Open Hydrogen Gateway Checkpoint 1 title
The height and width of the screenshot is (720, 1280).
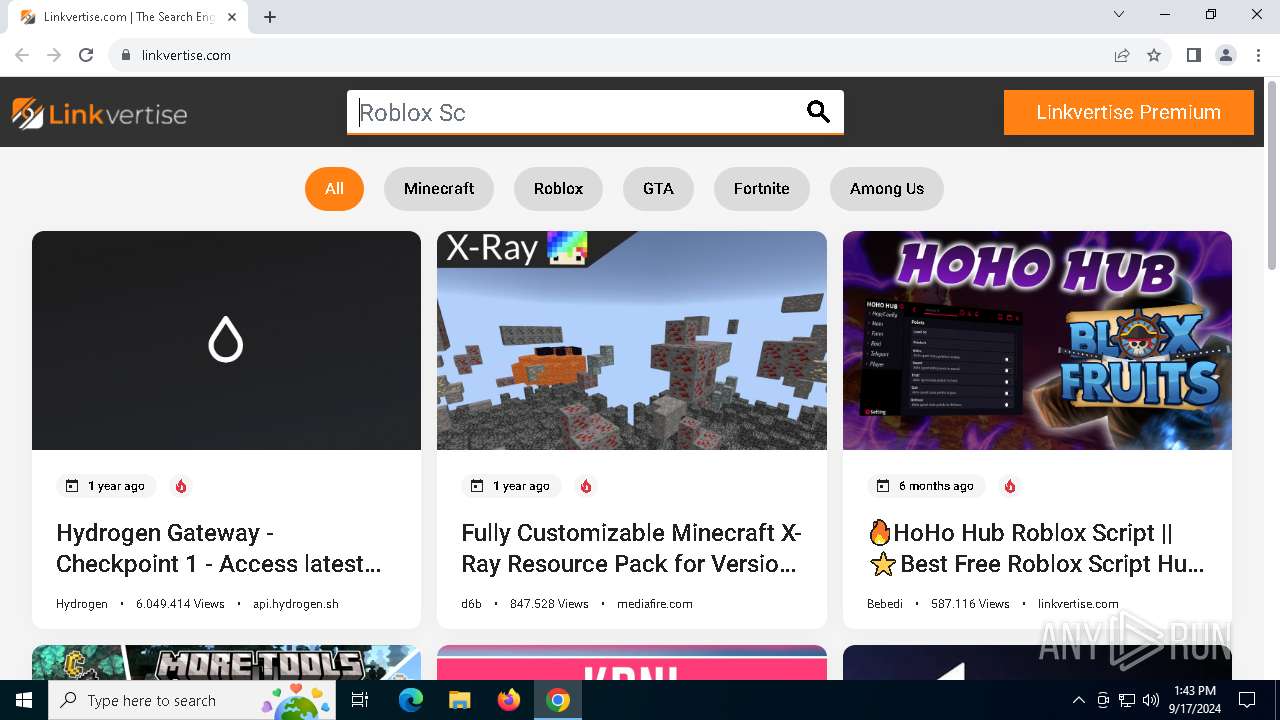click(x=219, y=548)
